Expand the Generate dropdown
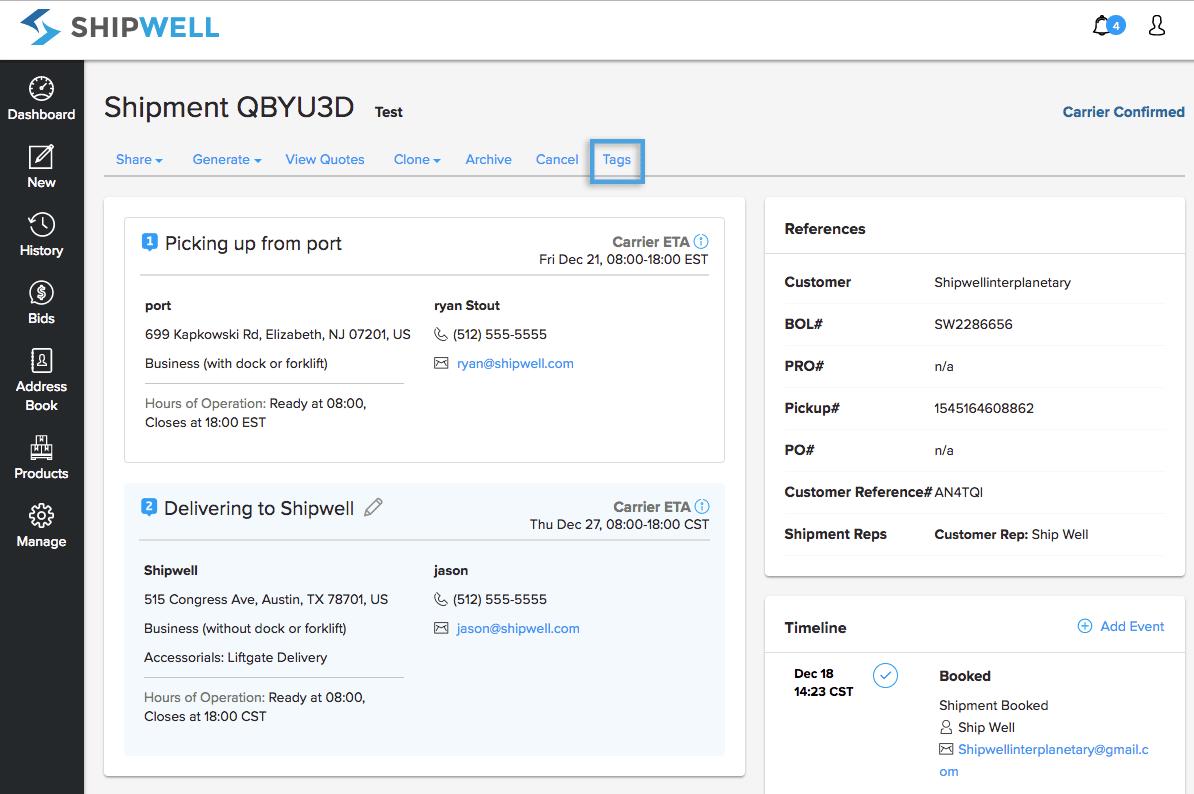The width and height of the screenshot is (1194, 794). (227, 159)
